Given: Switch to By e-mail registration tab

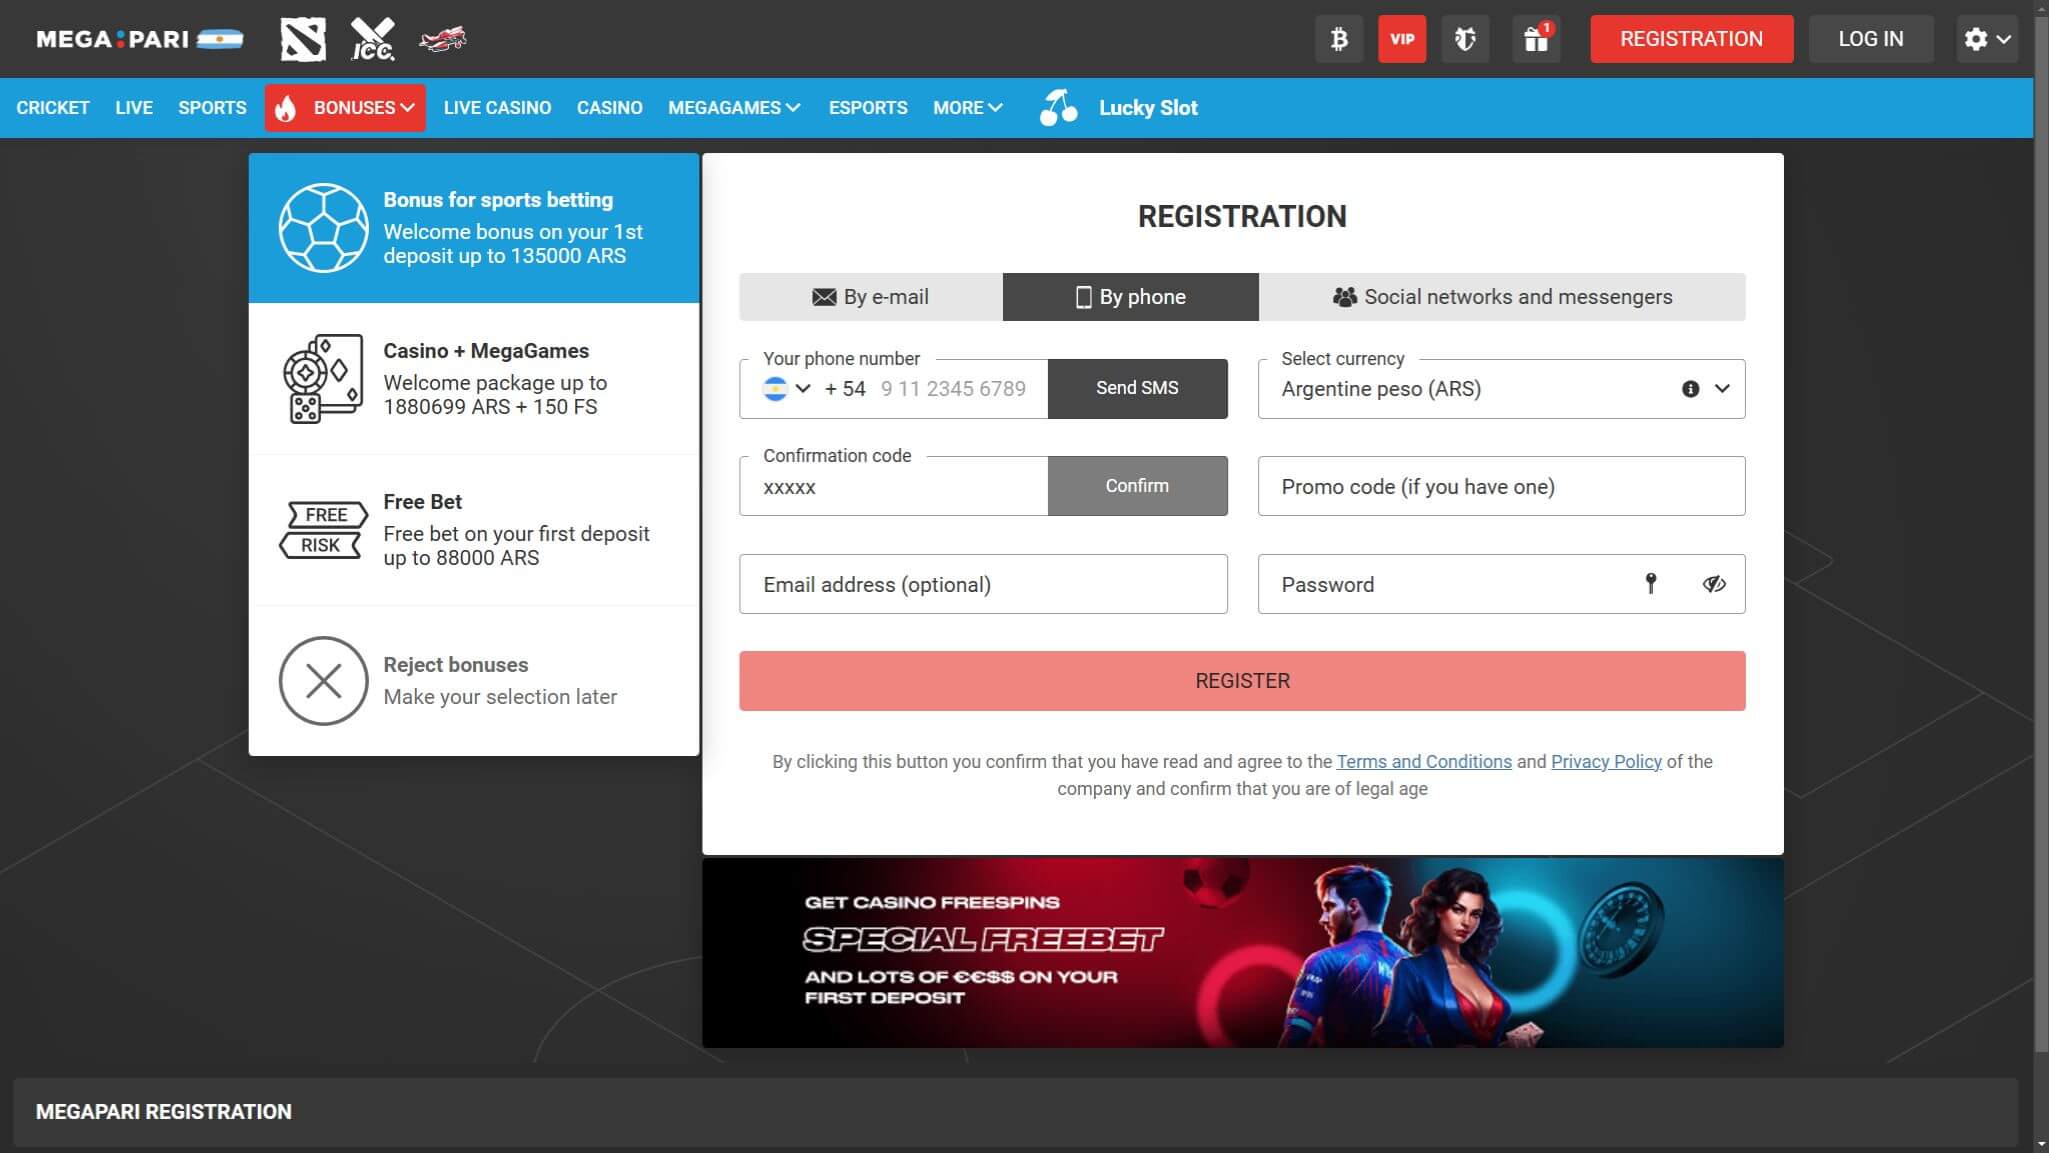Looking at the screenshot, I should (871, 297).
